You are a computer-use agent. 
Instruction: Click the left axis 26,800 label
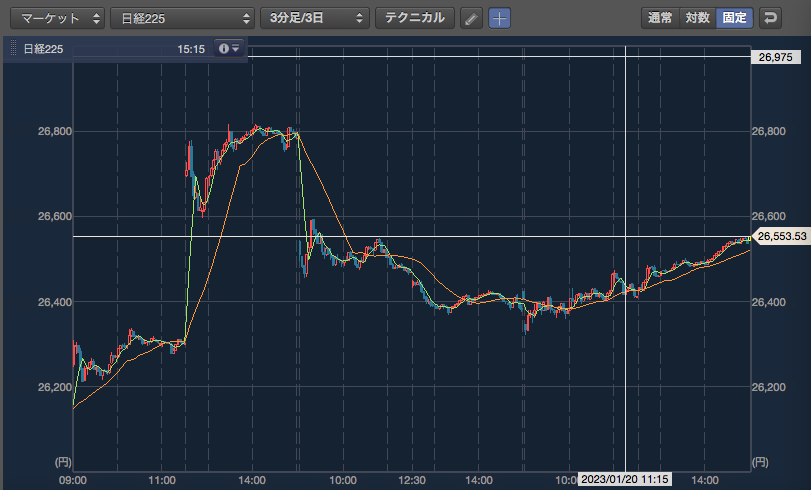pos(55,131)
